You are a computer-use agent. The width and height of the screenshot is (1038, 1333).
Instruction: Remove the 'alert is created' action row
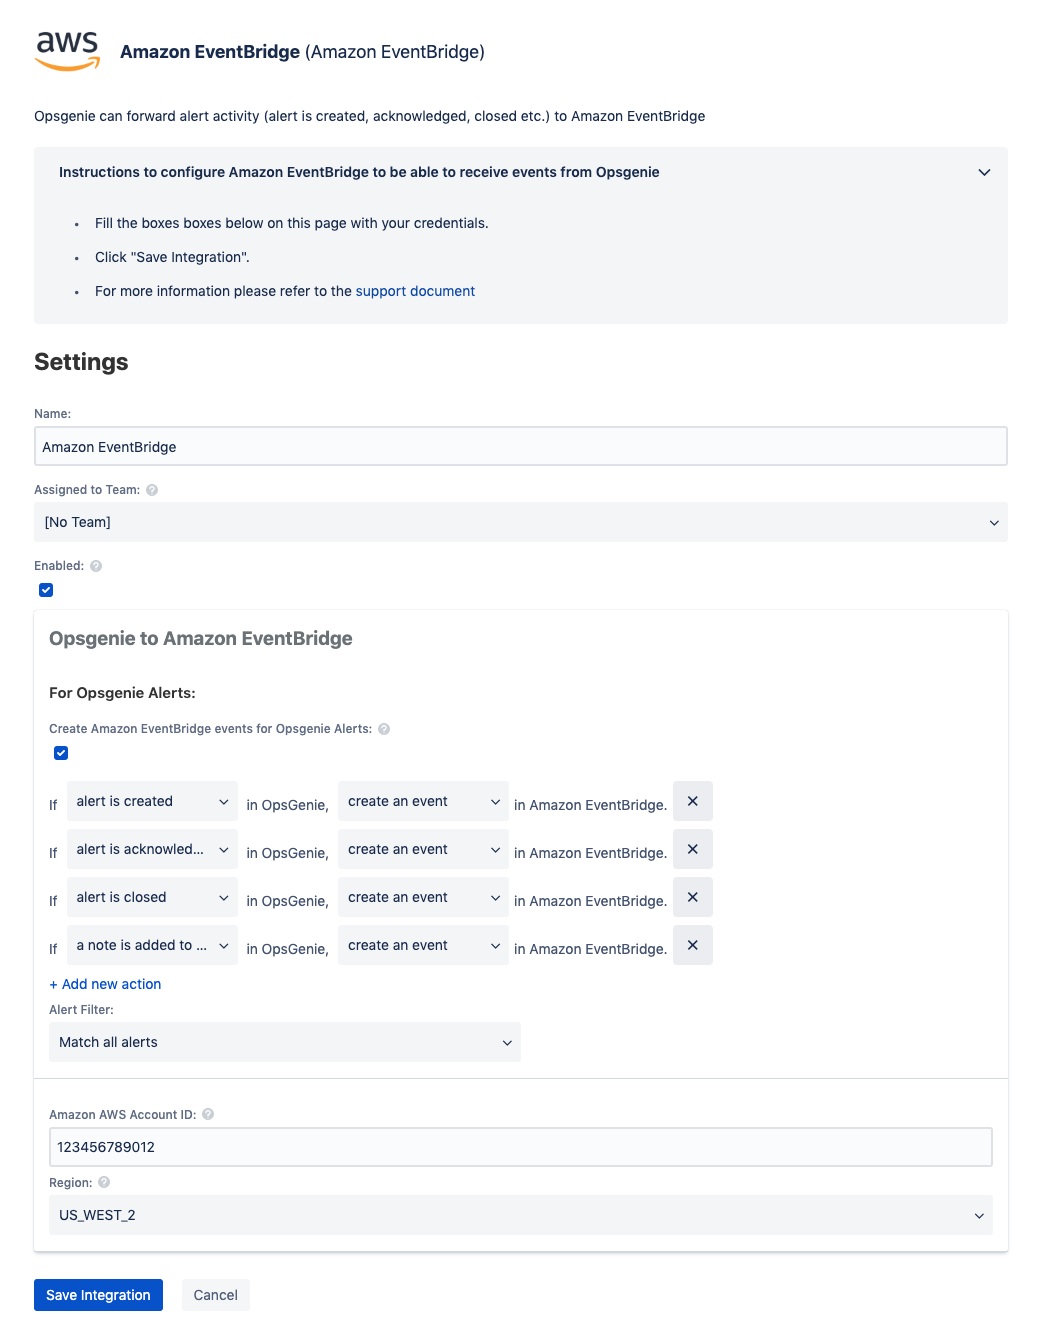click(x=693, y=801)
